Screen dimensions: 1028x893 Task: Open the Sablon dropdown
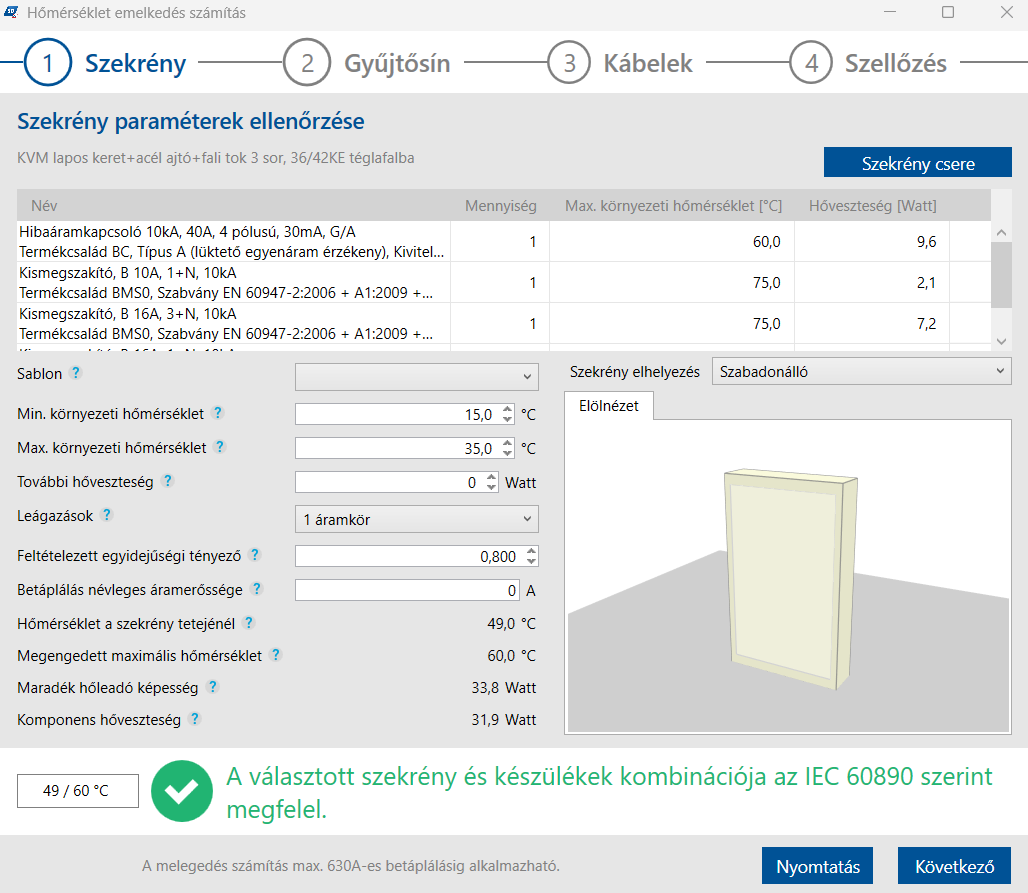click(x=416, y=376)
